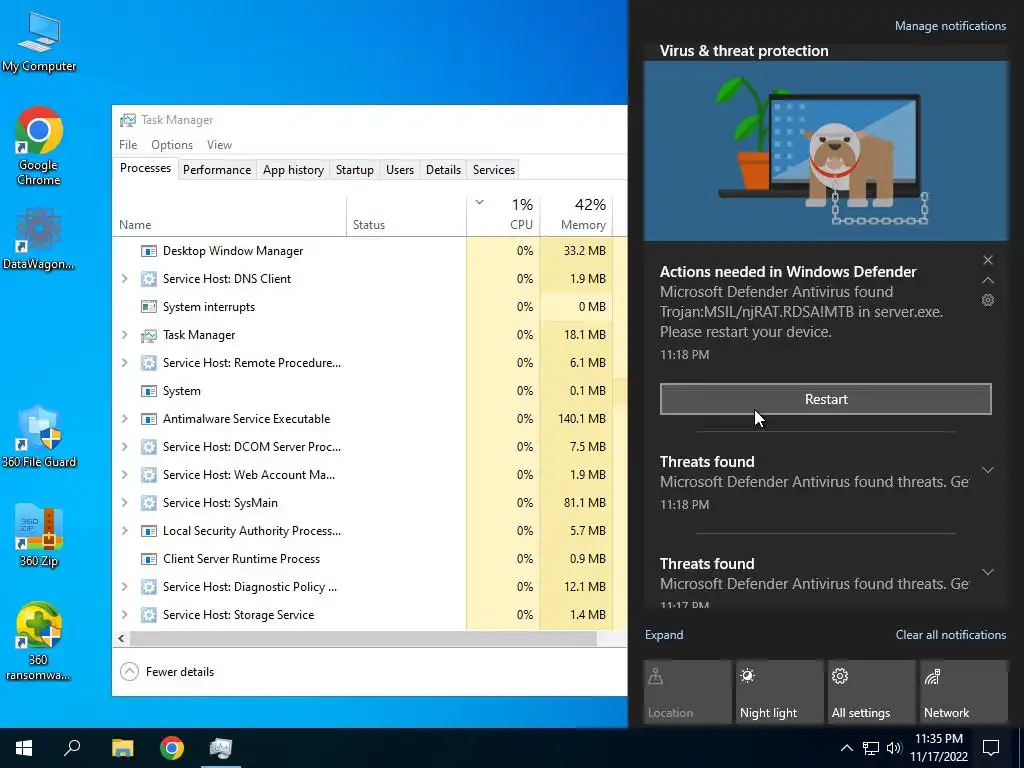Click taskbar clock showing 11:35 PM
Viewport: 1024px width, 768px height.
(938, 748)
